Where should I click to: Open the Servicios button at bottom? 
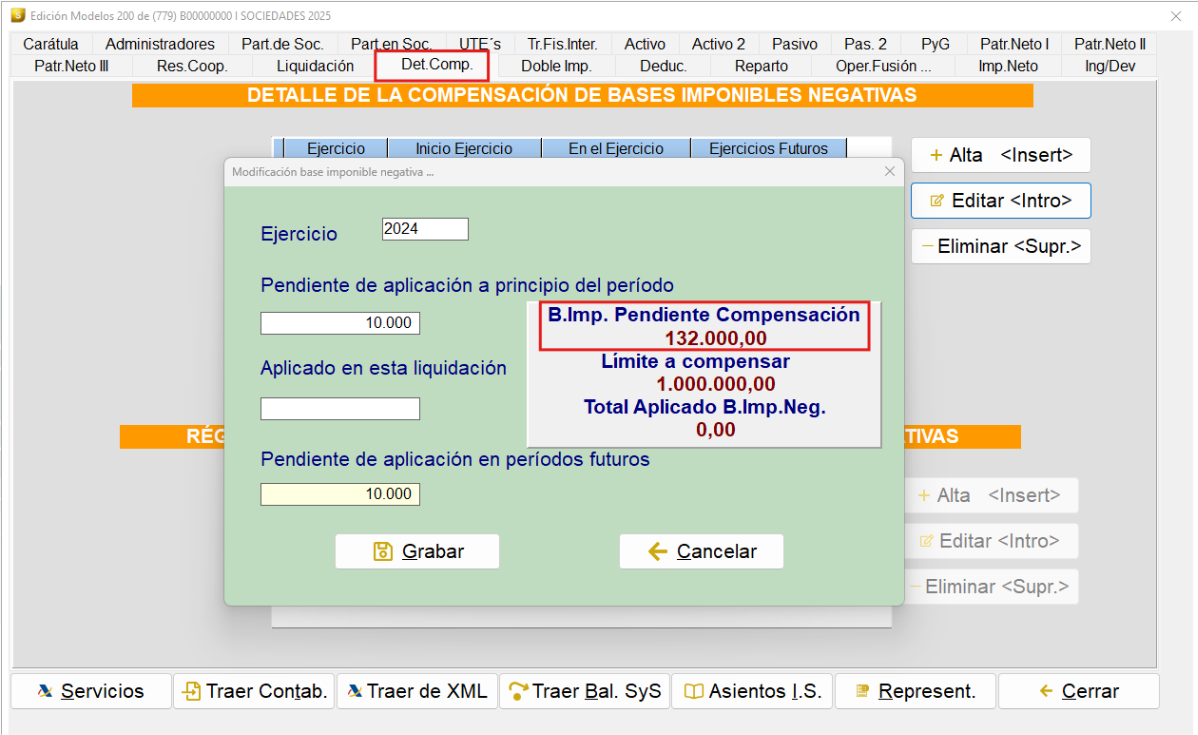point(91,691)
